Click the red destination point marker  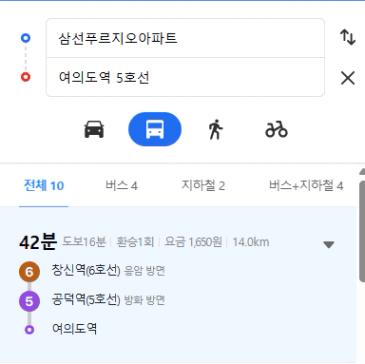click(x=26, y=77)
